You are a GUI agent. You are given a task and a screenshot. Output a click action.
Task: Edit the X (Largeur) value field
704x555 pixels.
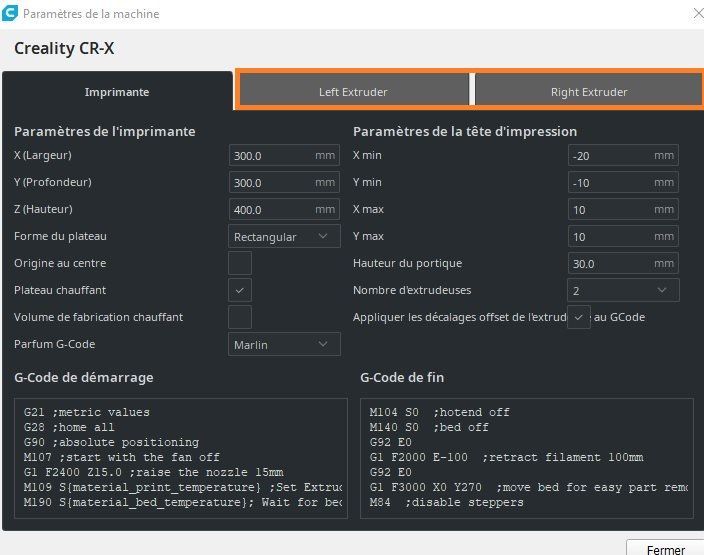(x=284, y=155)
